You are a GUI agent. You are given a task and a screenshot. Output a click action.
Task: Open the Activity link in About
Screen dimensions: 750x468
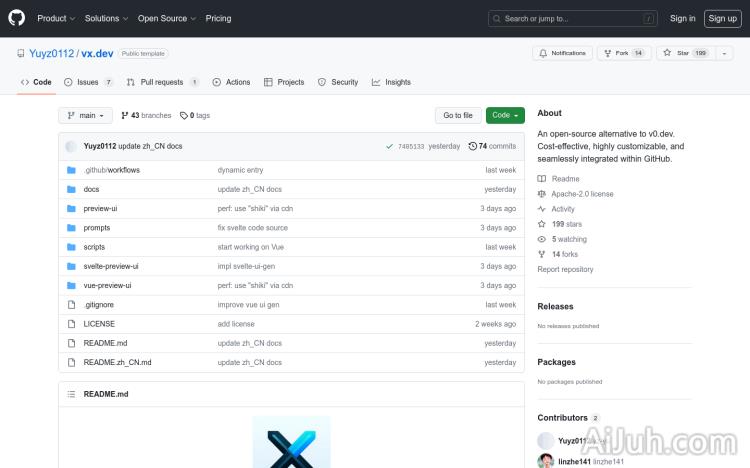click(563, 209)
